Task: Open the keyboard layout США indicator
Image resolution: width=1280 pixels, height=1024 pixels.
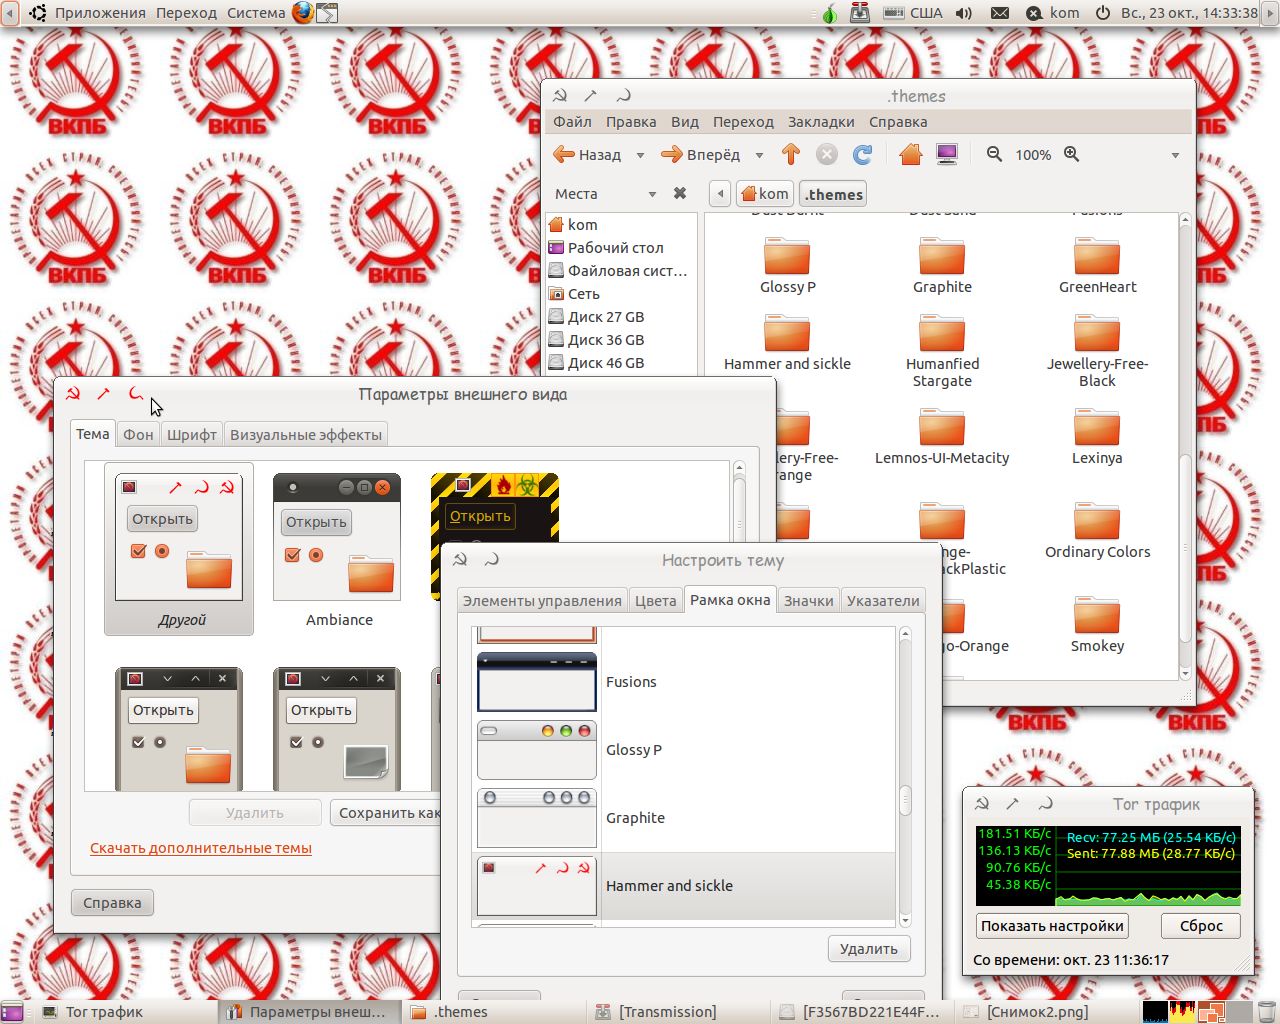Action: (x=914, y=13)
